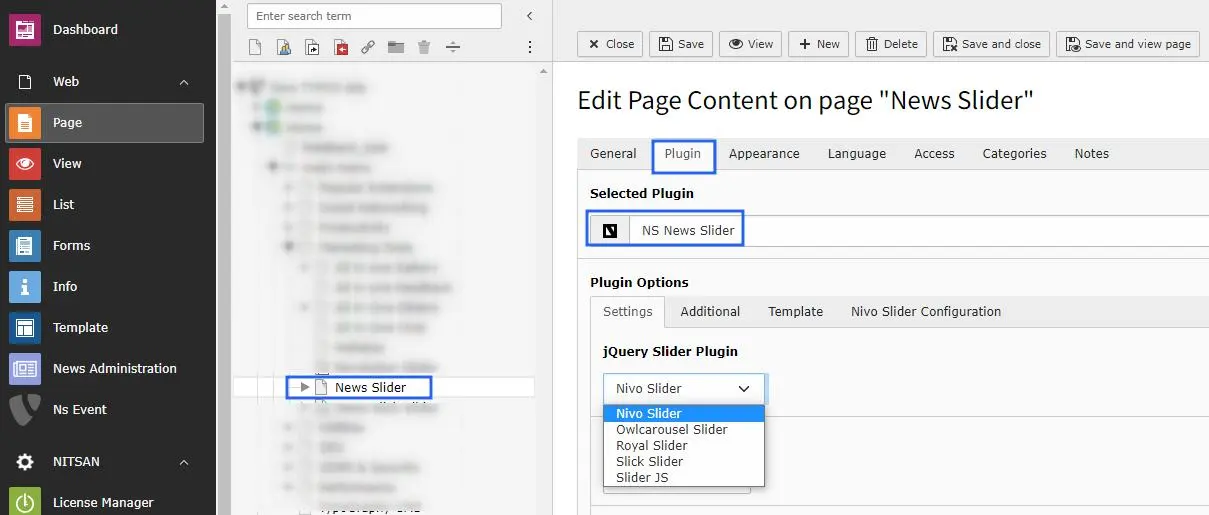Choose Slick Slider from the list
The width and height of the screenshot is (1209, 515).
[x=684, y=462]
